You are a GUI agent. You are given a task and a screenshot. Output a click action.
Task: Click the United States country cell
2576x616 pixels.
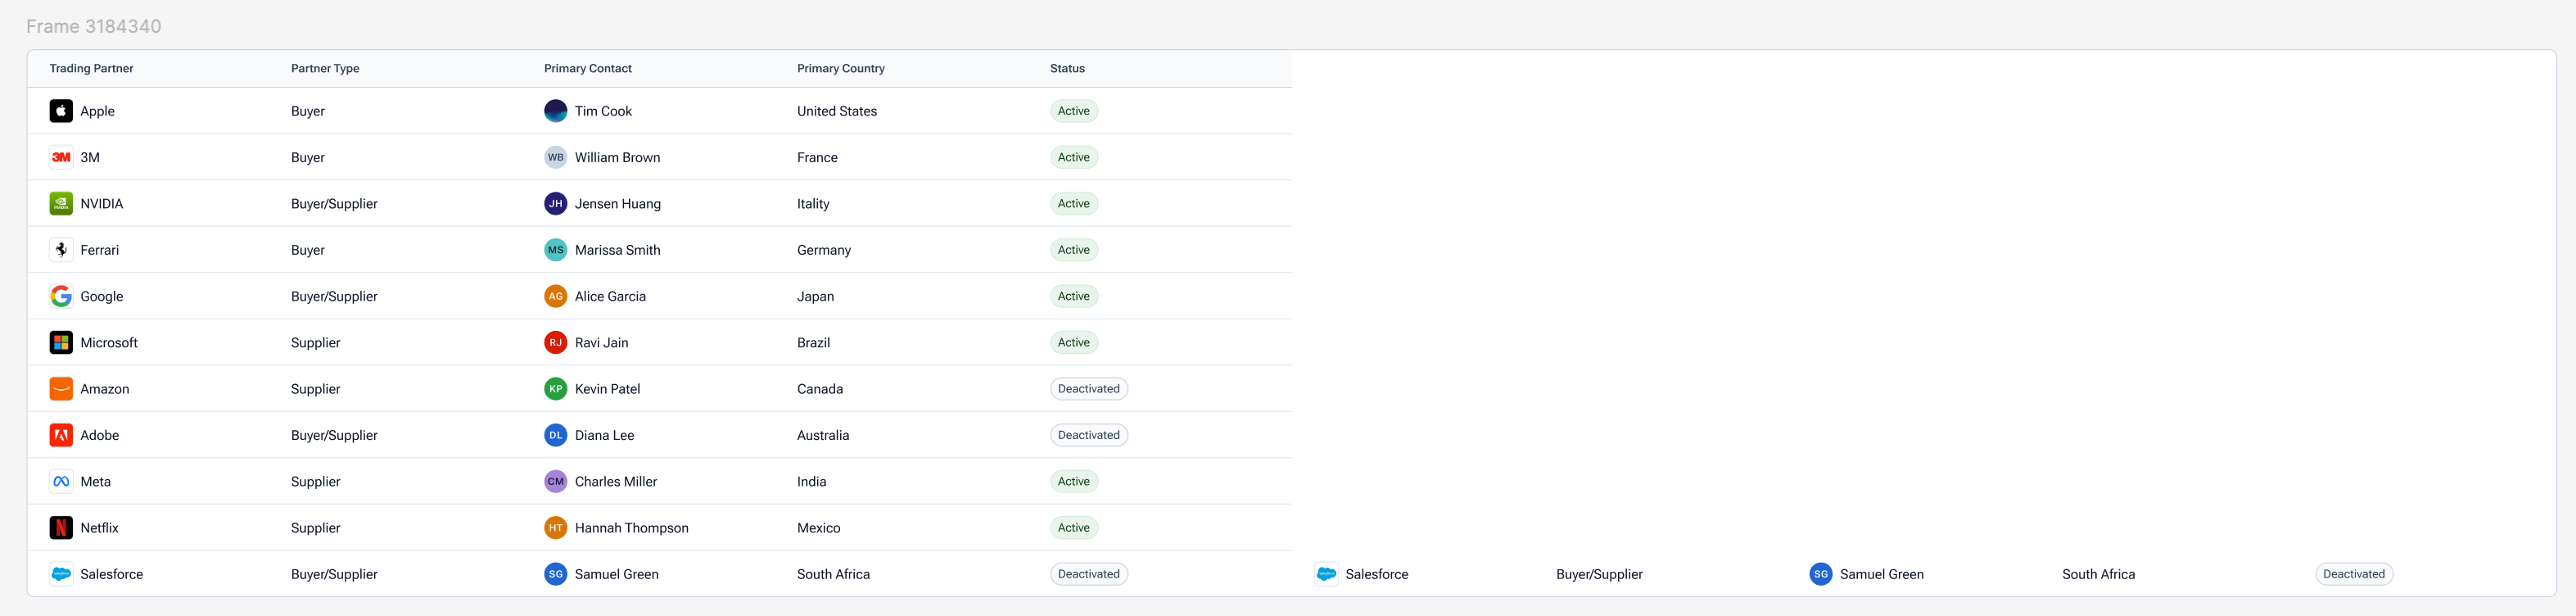pyautogui.click(x=837, y=111)
